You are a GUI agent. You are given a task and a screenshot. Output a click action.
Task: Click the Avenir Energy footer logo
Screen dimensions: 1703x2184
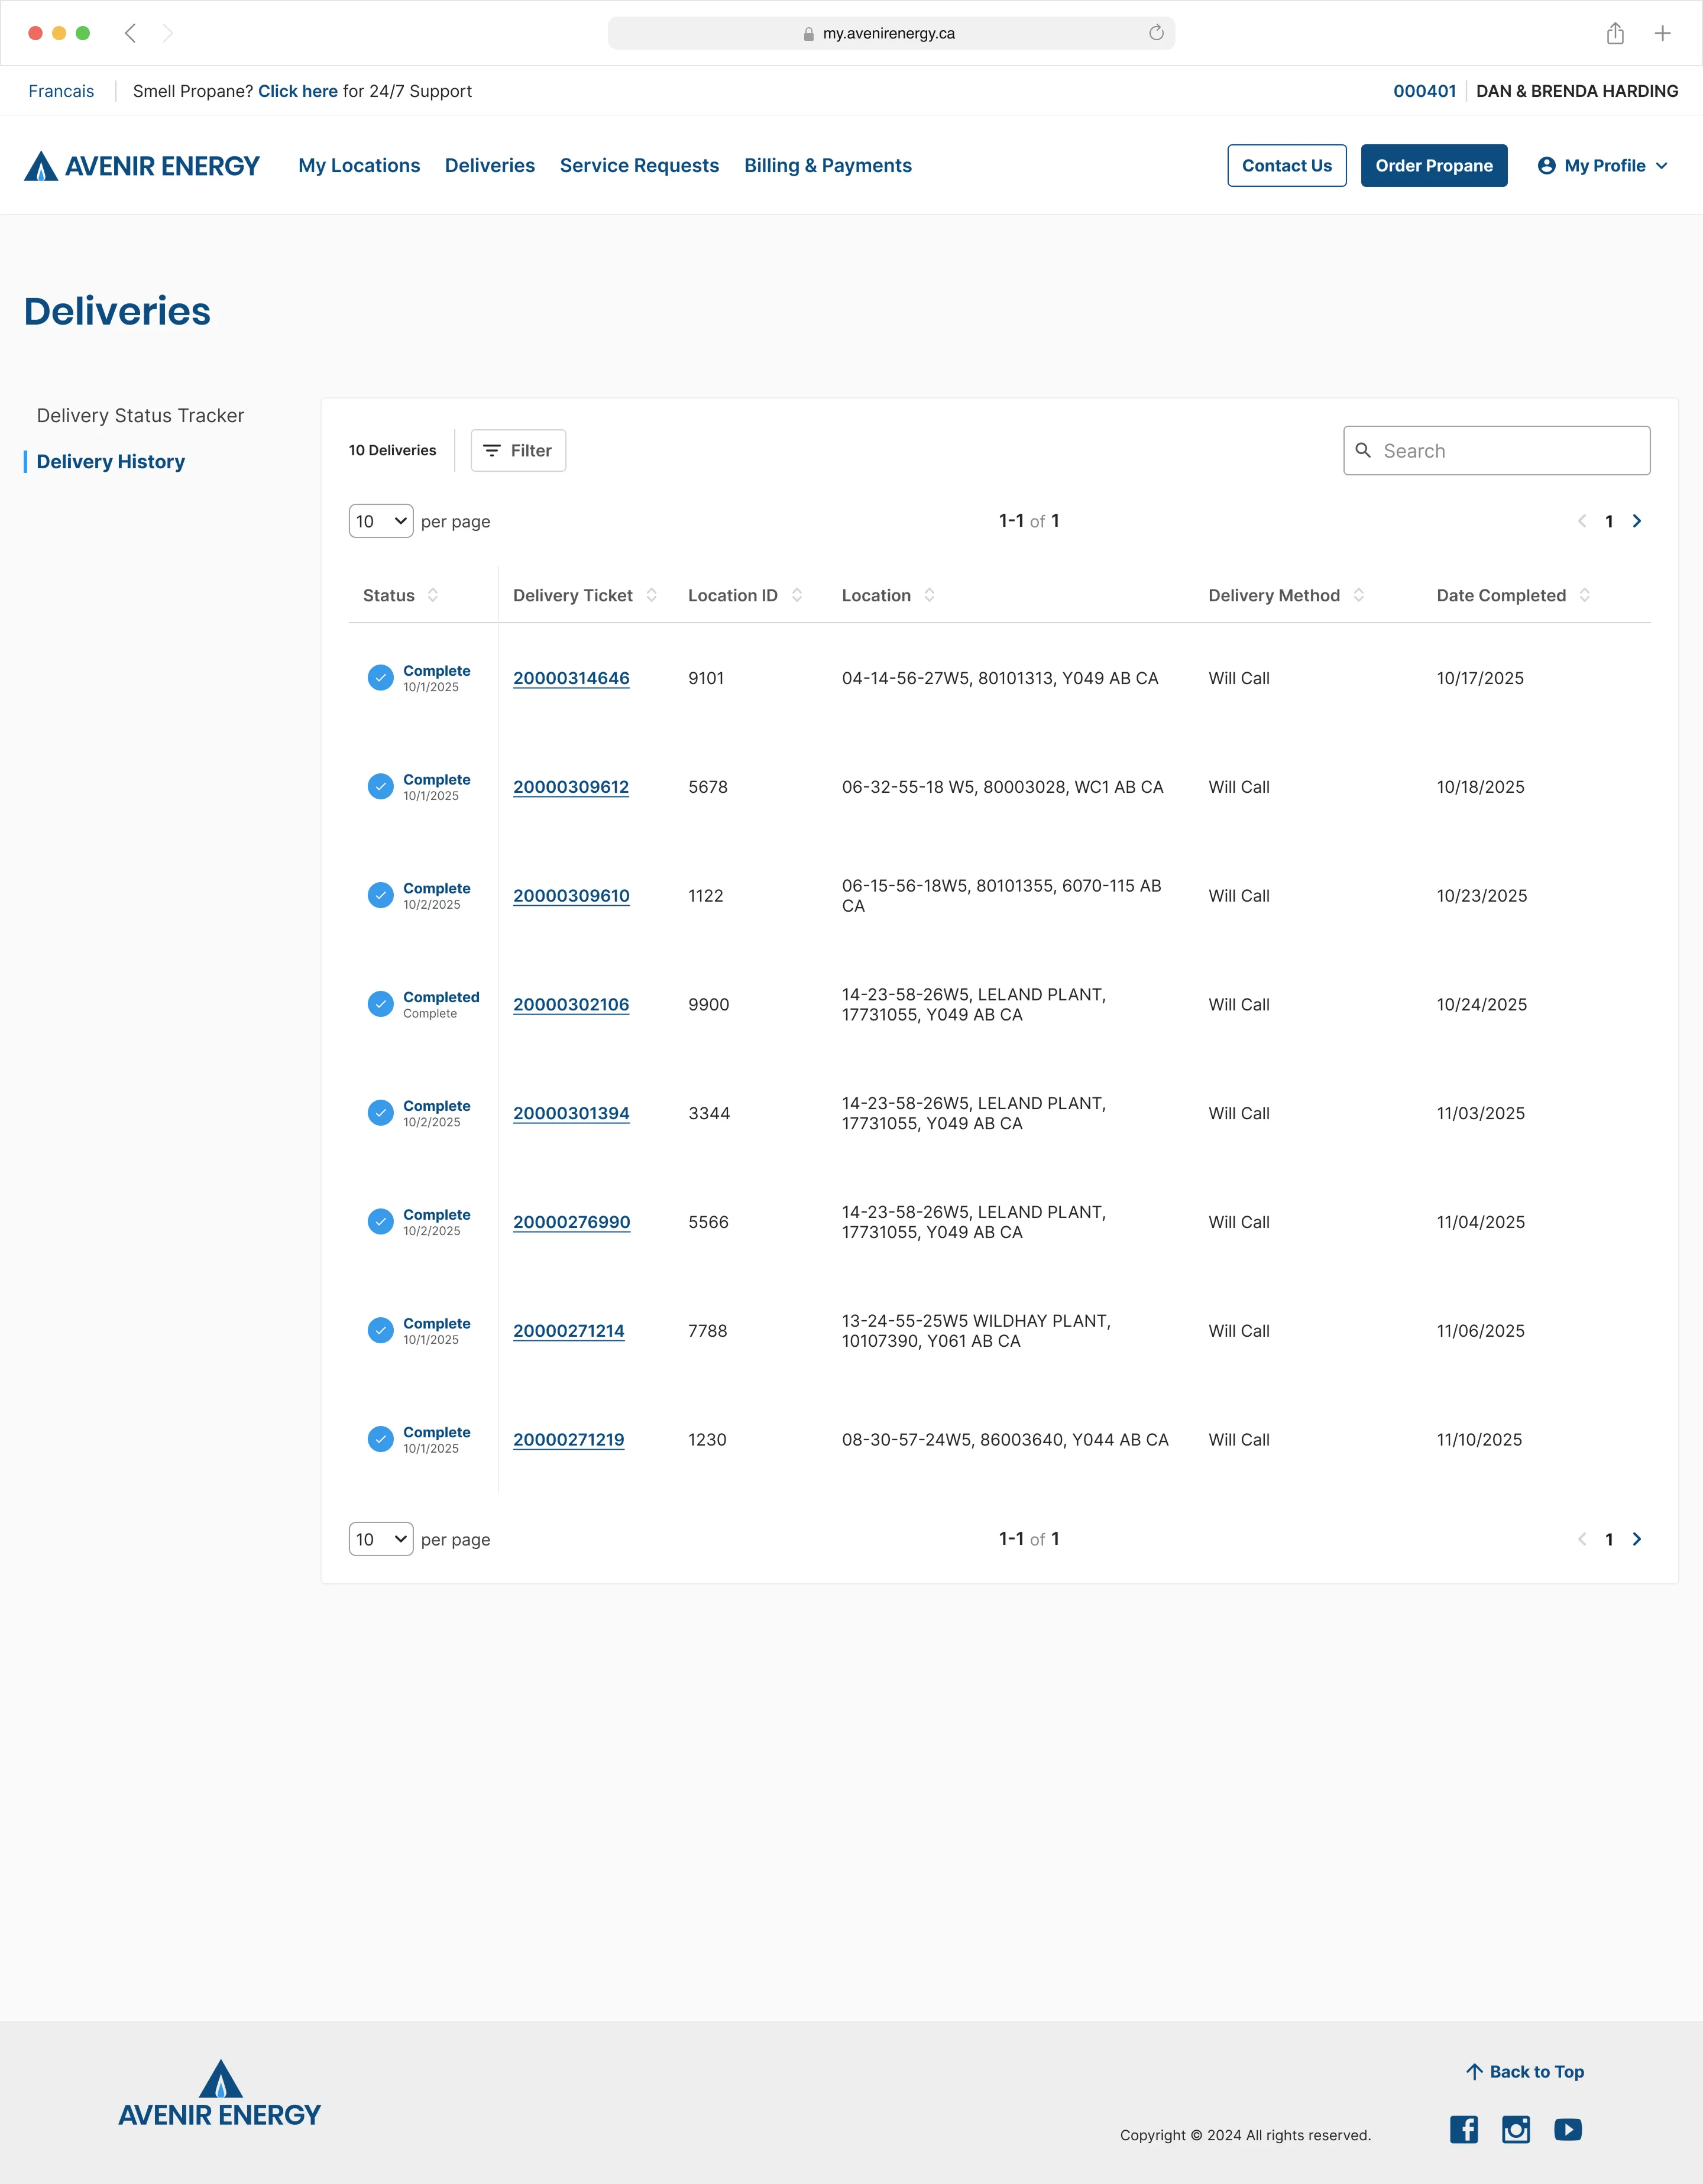pos(220,2093)
